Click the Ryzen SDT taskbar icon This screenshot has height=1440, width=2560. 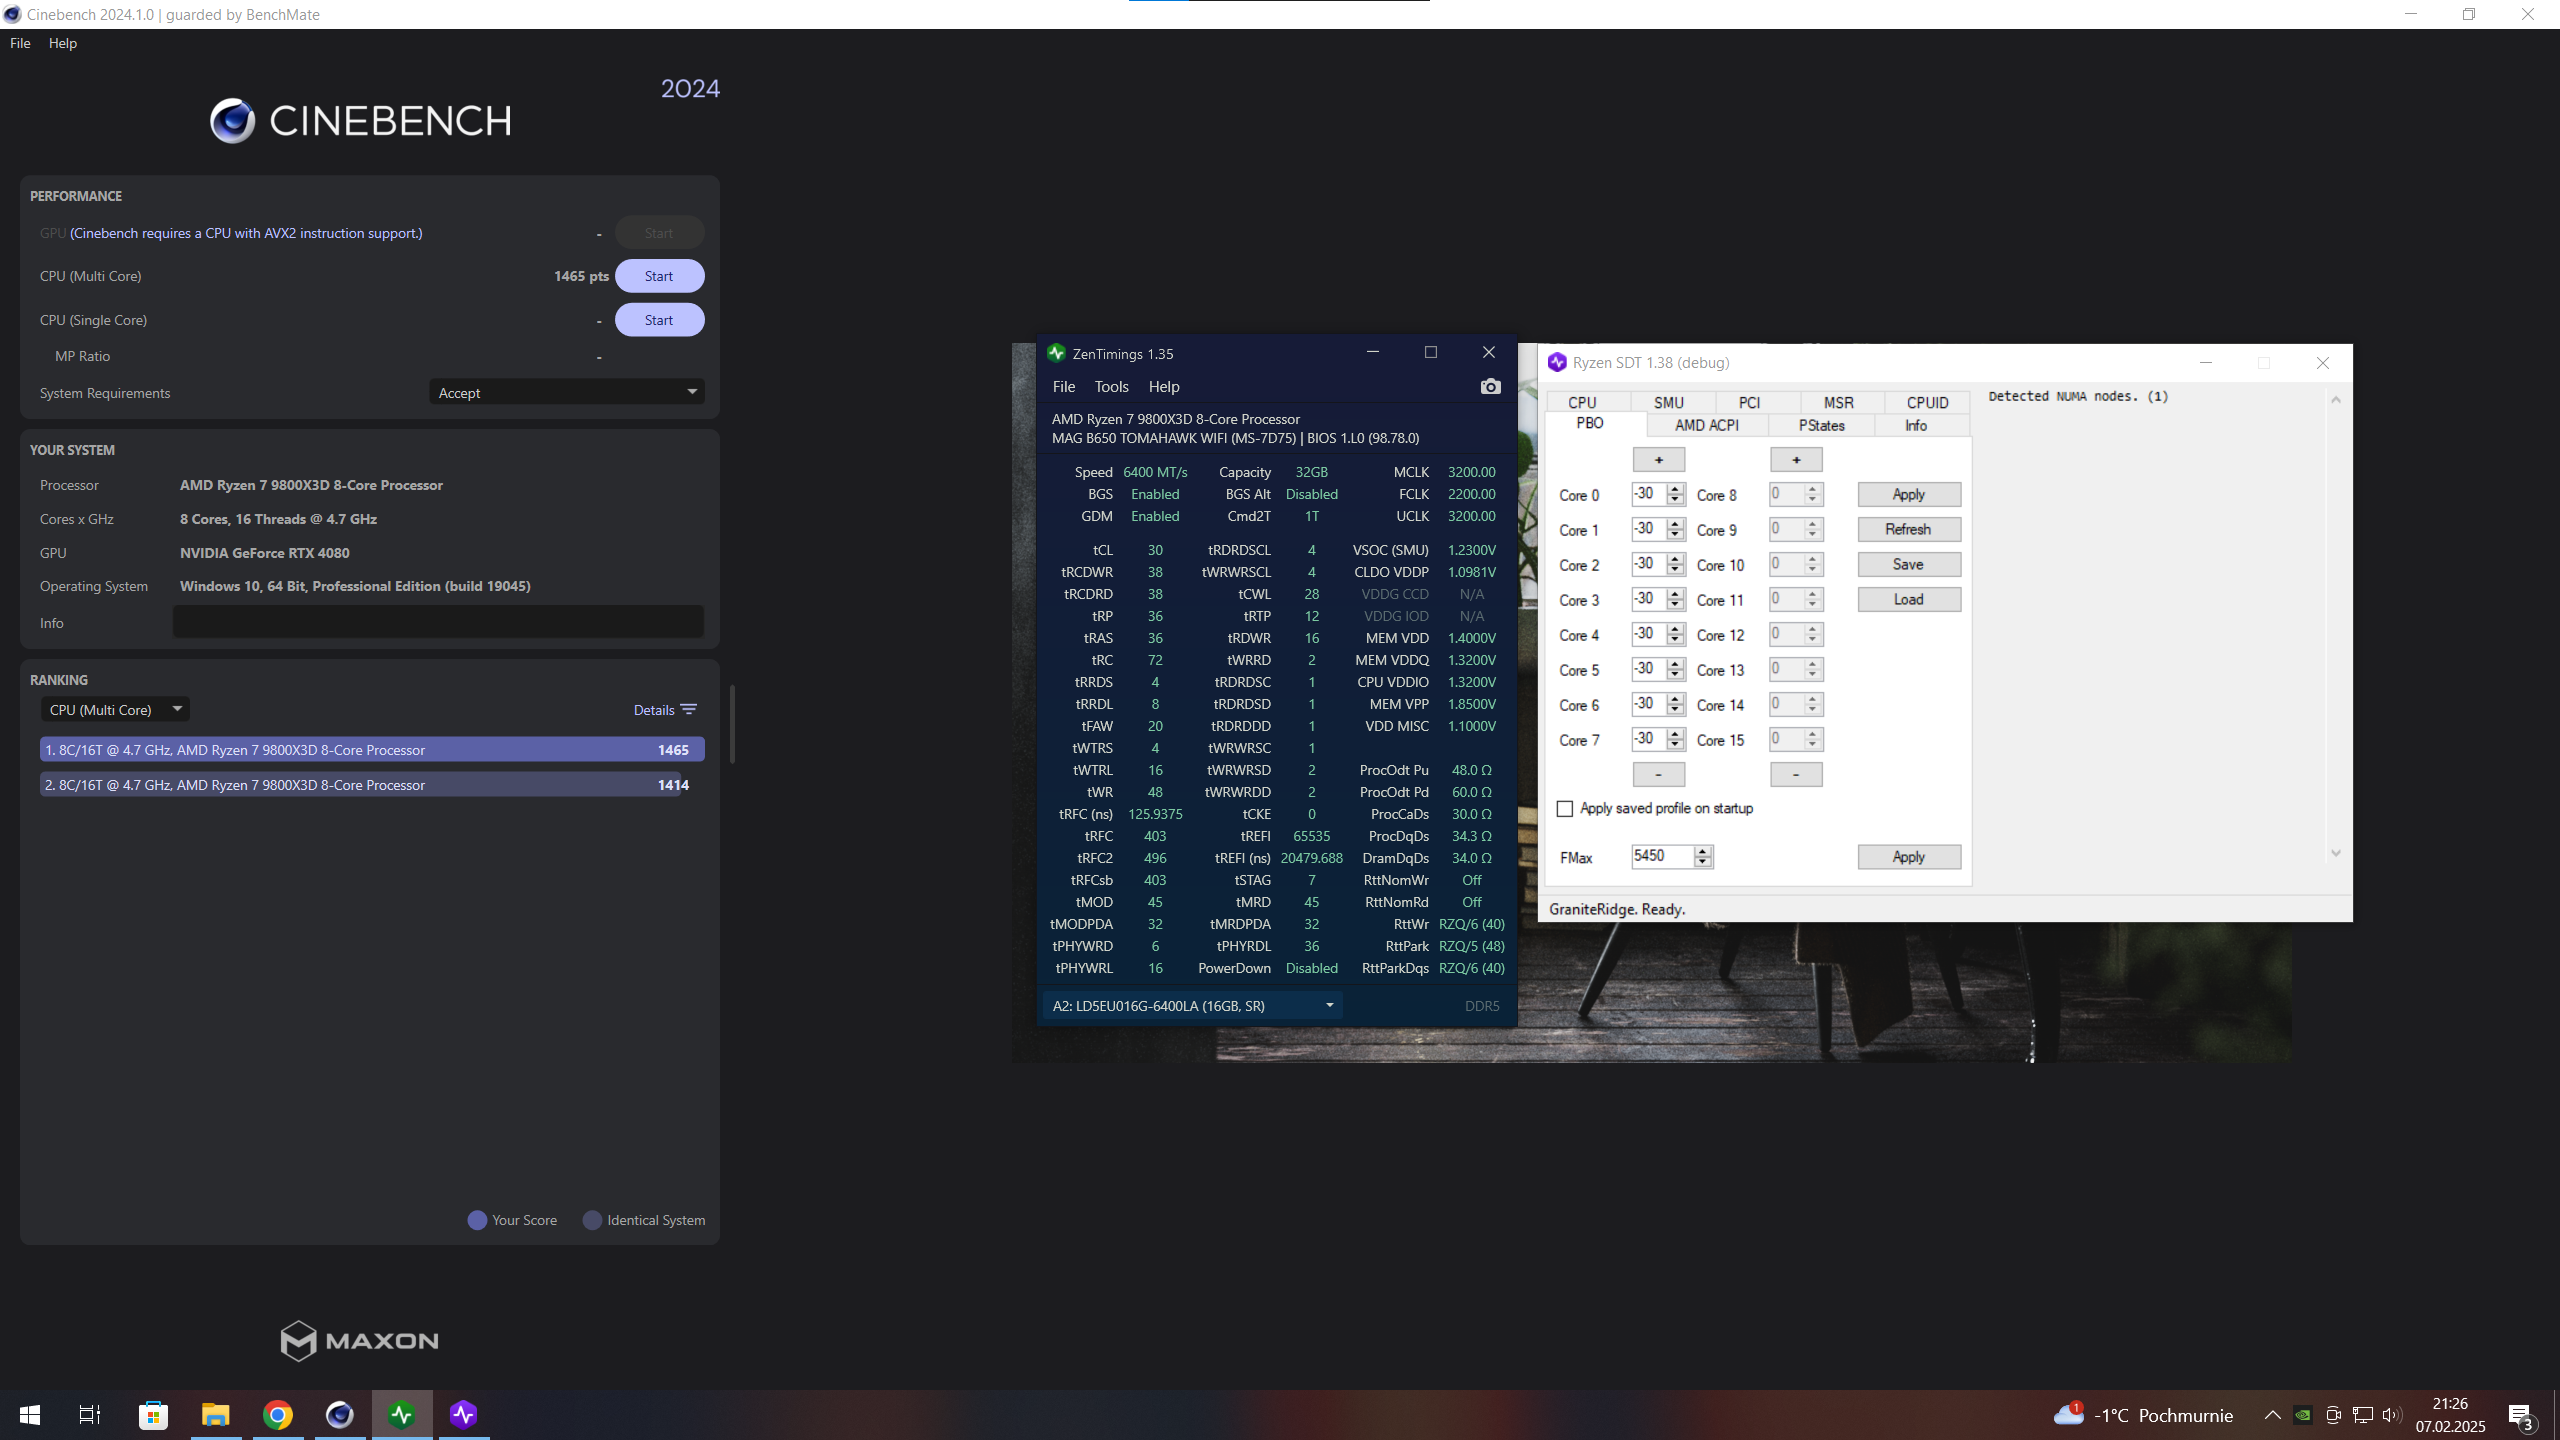[x=463, y=1415]
